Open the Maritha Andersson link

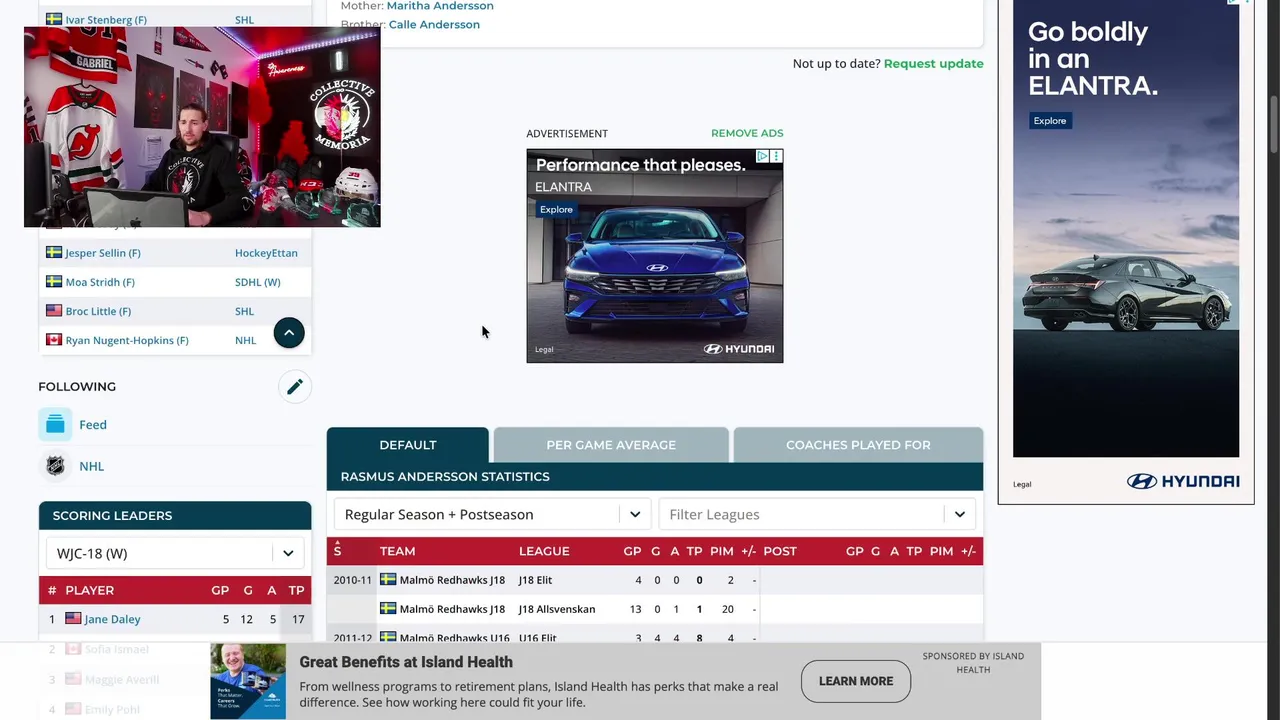click(440, 6)
